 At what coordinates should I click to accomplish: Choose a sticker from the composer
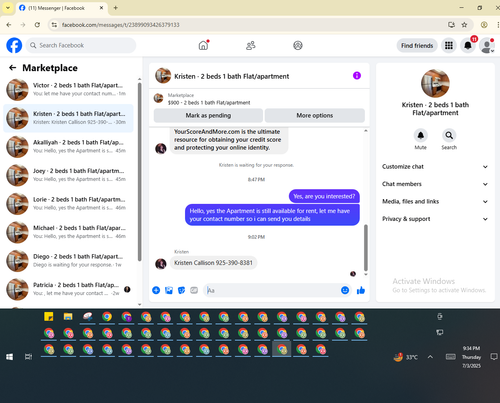[181, 290]
